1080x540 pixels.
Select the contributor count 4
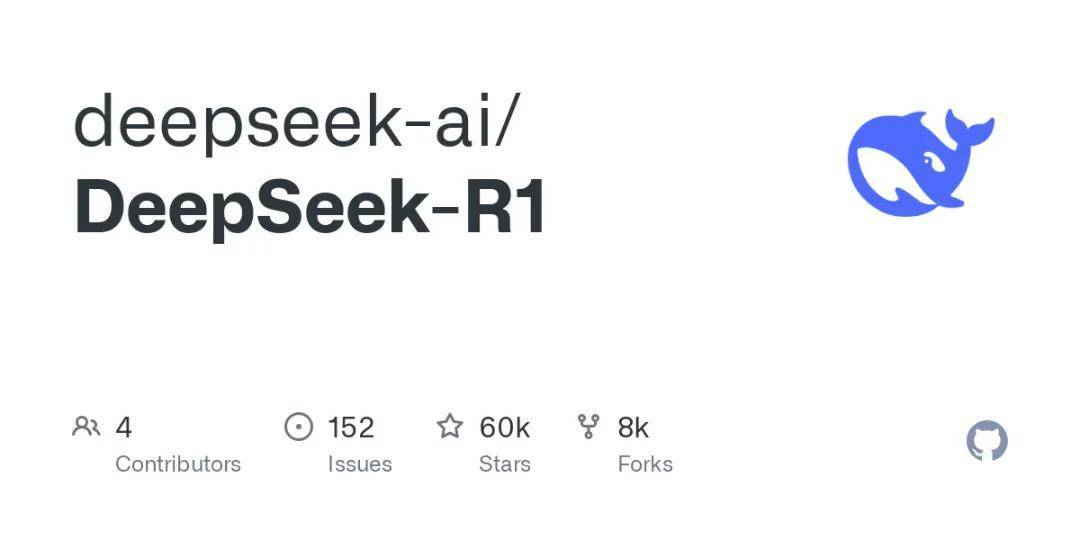pyautogui.click(x=123, y=428)
